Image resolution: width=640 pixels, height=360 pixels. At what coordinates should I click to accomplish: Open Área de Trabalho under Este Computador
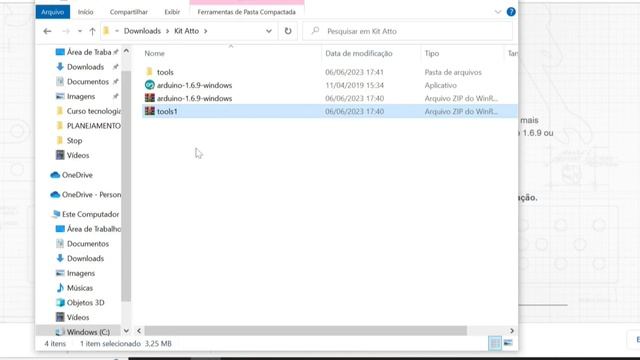point(93,229)
